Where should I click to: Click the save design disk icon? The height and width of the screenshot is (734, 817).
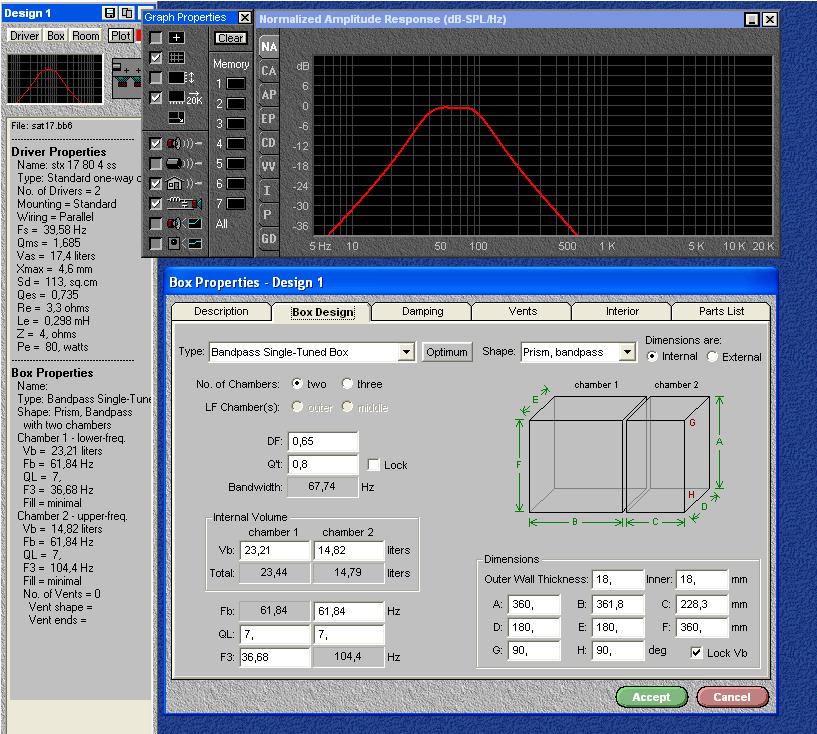[110, 13]
